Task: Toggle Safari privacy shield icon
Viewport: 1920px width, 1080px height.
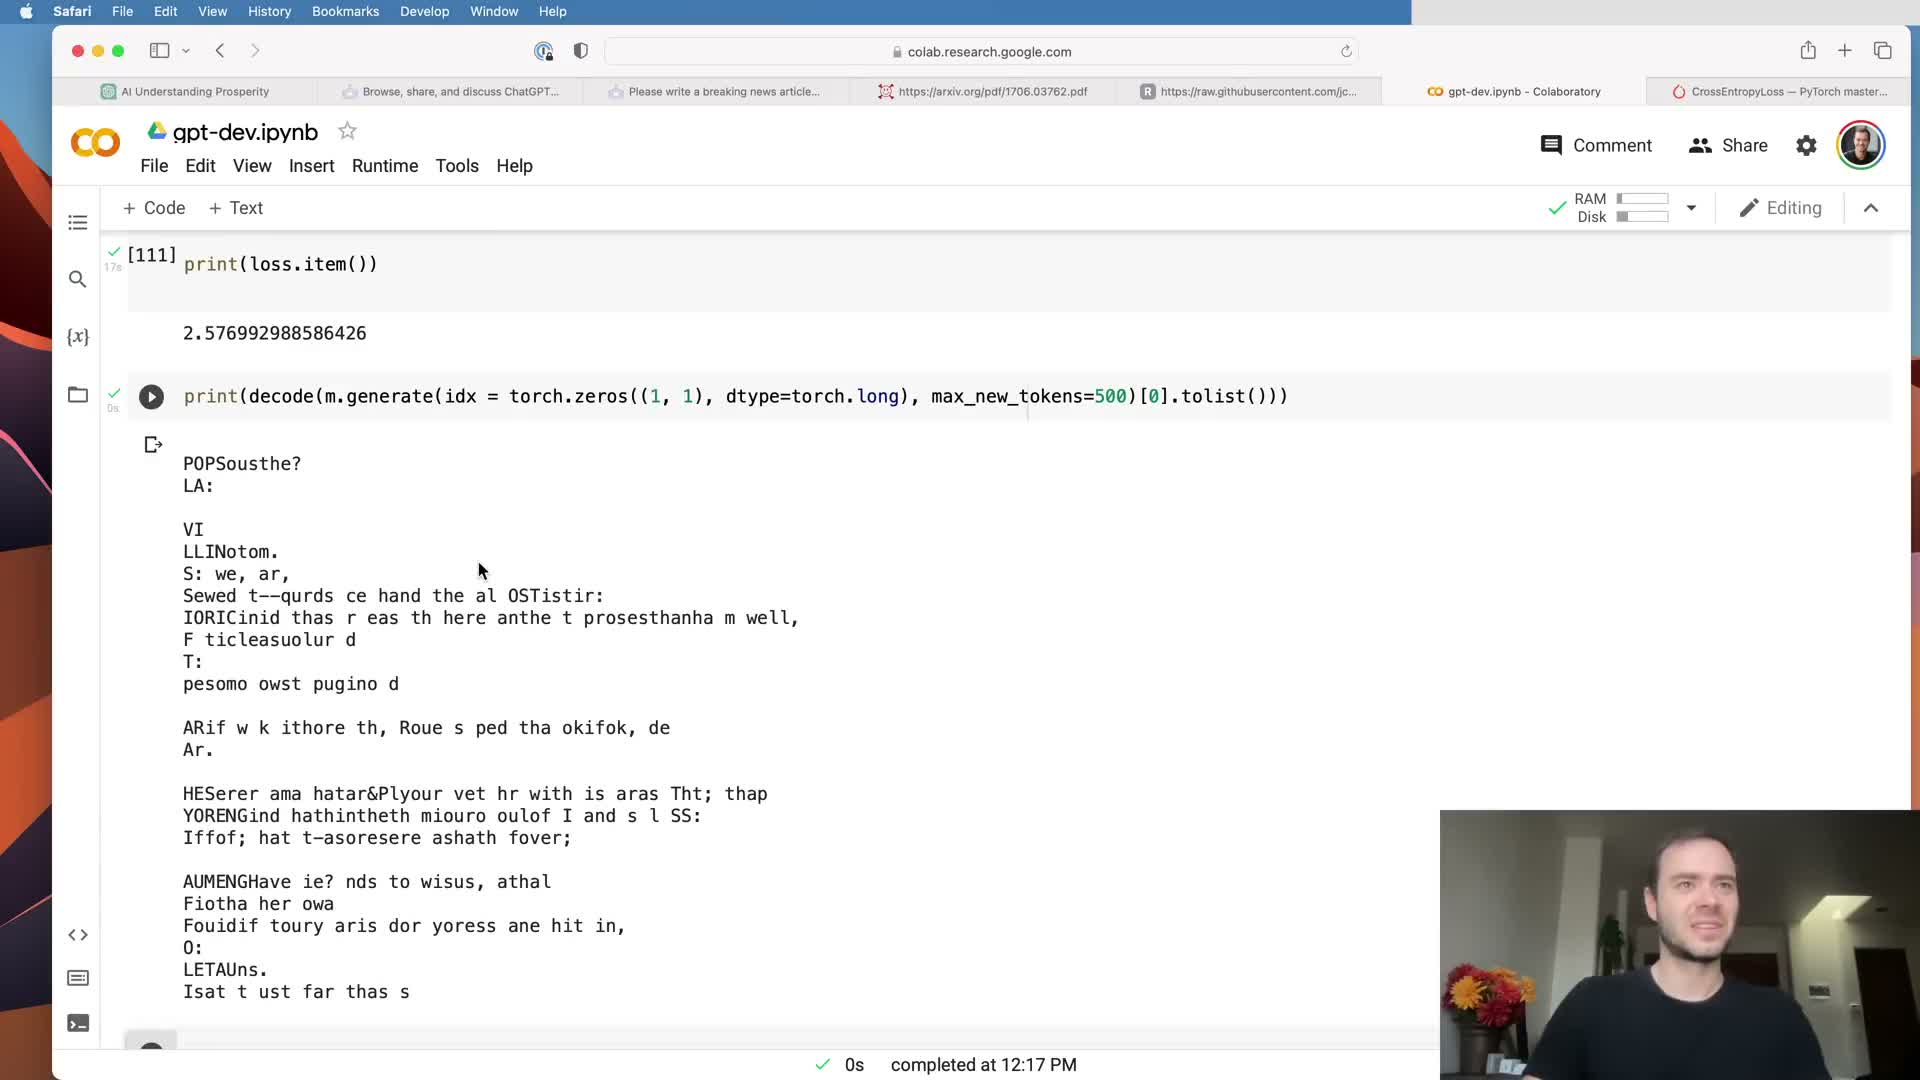Action: (580, 51)
